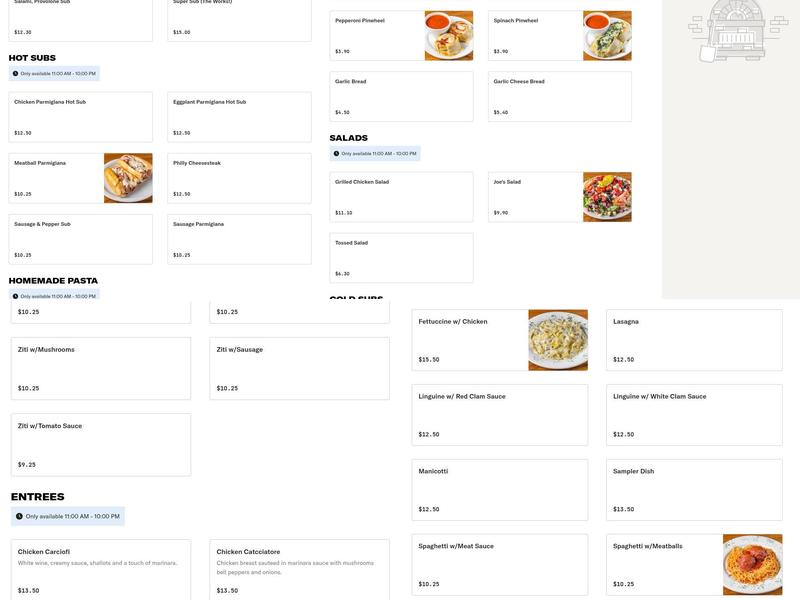Choose Ziti w/Tomato Sauce card
This screenshot has height=600, width=800.
[101, 445]
